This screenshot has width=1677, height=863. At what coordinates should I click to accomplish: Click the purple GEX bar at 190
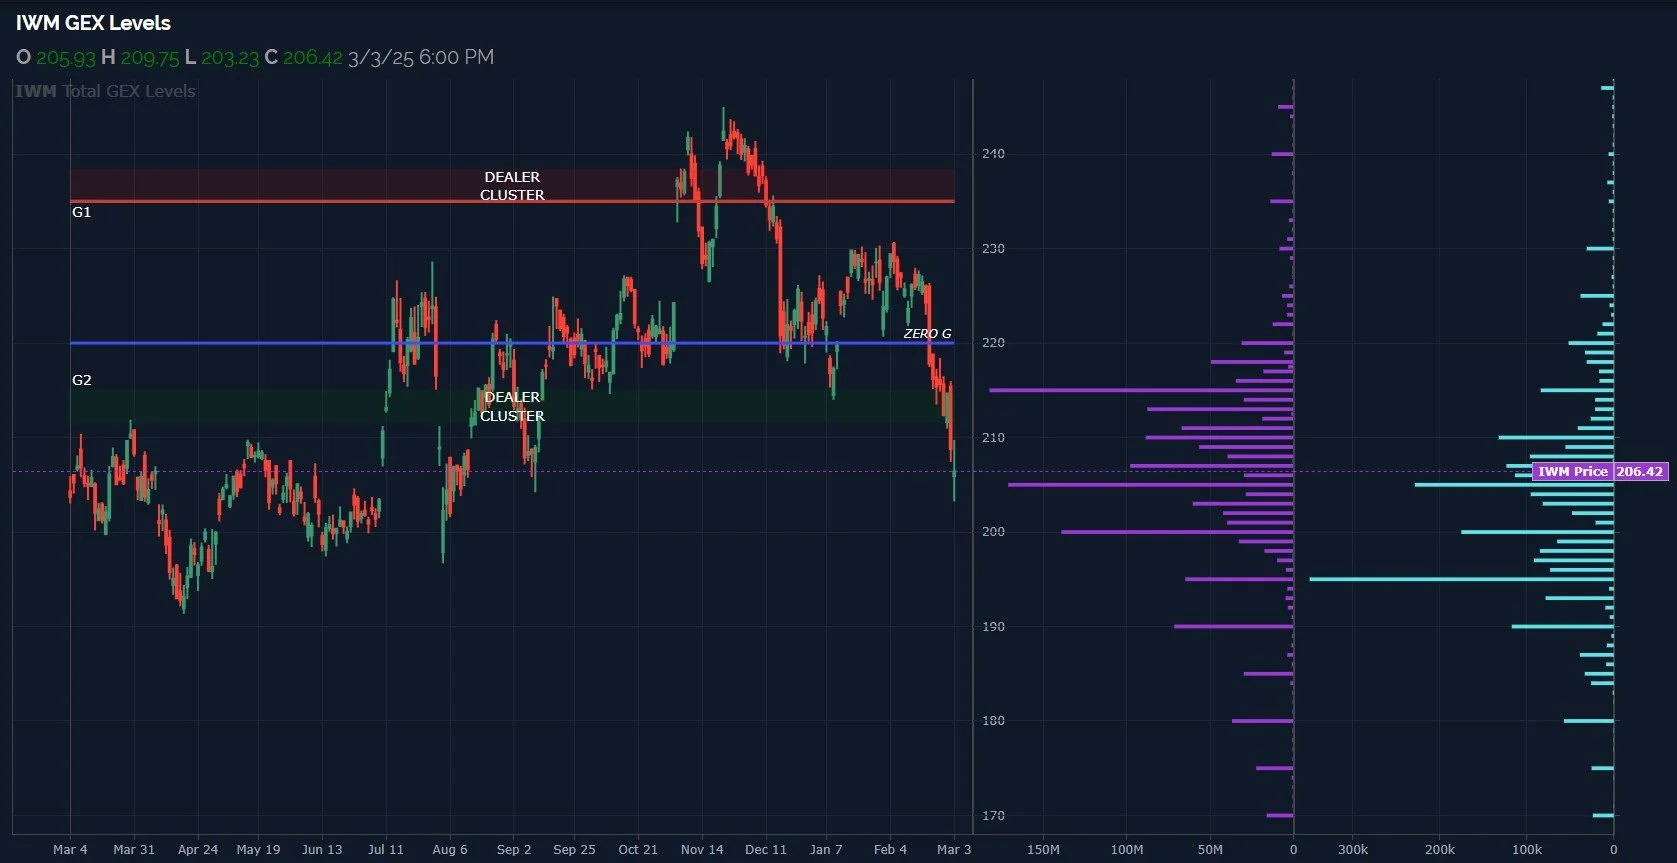tap(1233, 627)
